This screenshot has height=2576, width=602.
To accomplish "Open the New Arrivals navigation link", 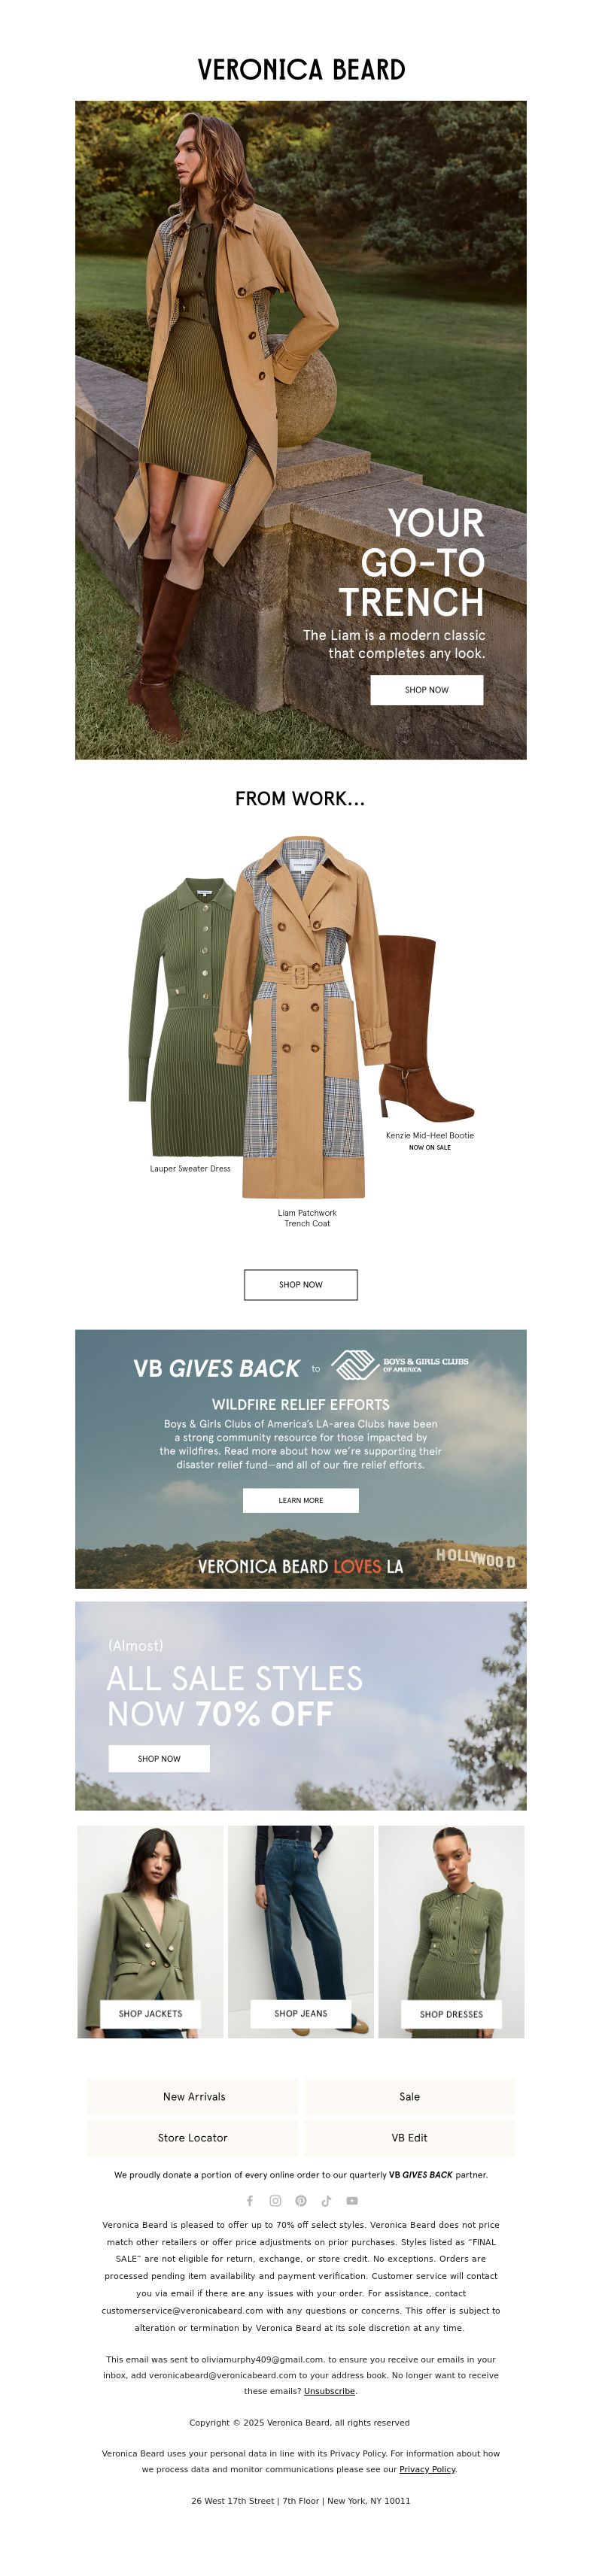I will [193, 2096].
